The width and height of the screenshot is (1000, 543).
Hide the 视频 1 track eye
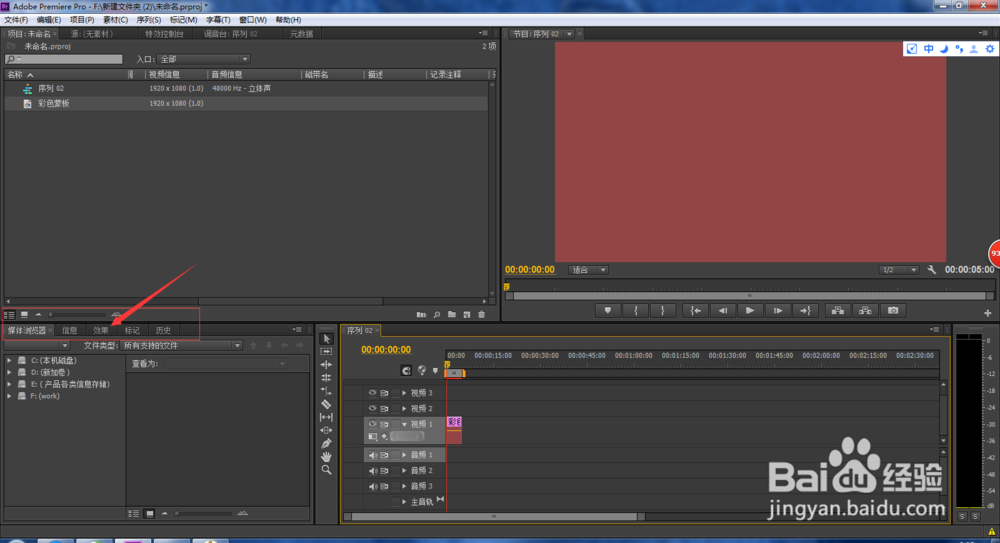point(372,424)
